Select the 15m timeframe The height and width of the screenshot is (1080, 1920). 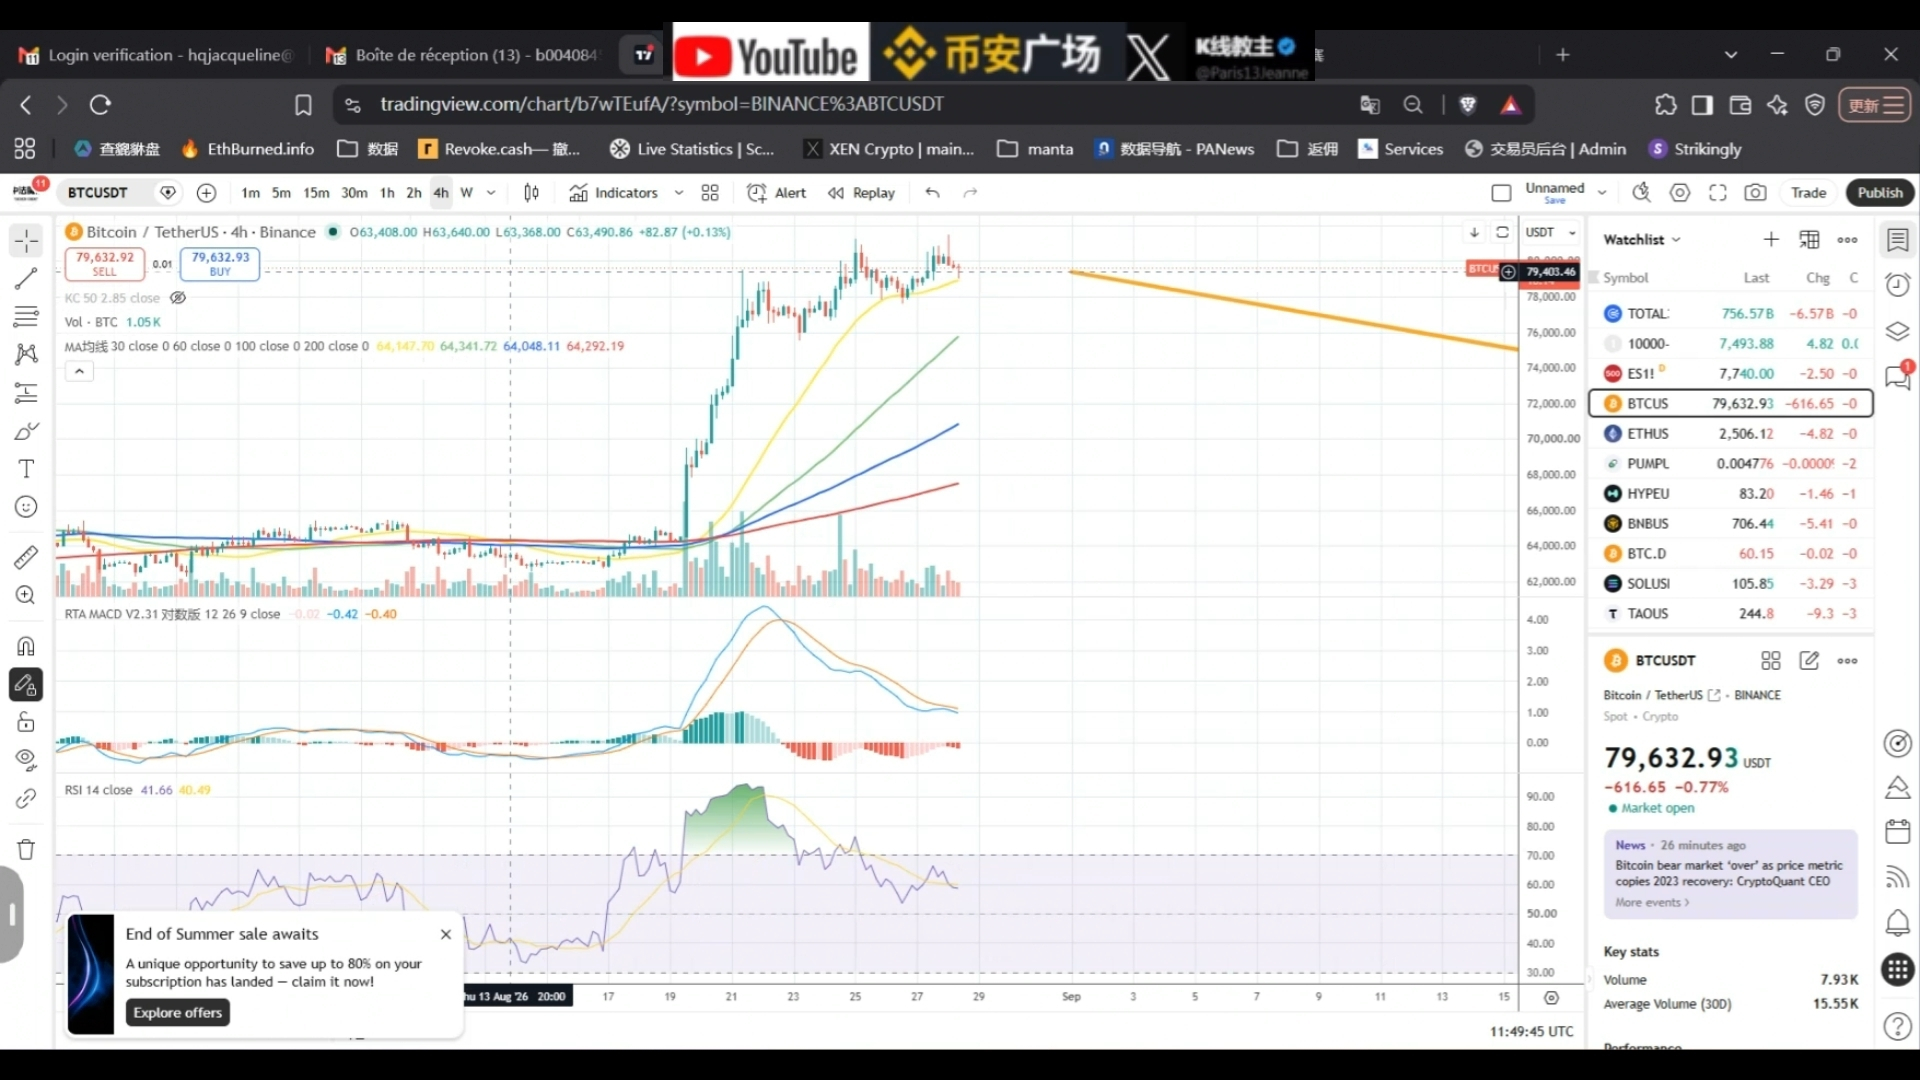tap(316, 193)
